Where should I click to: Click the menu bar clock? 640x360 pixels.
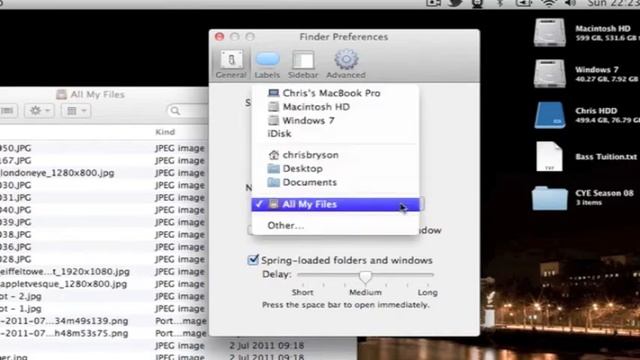[x=613, y=3]
